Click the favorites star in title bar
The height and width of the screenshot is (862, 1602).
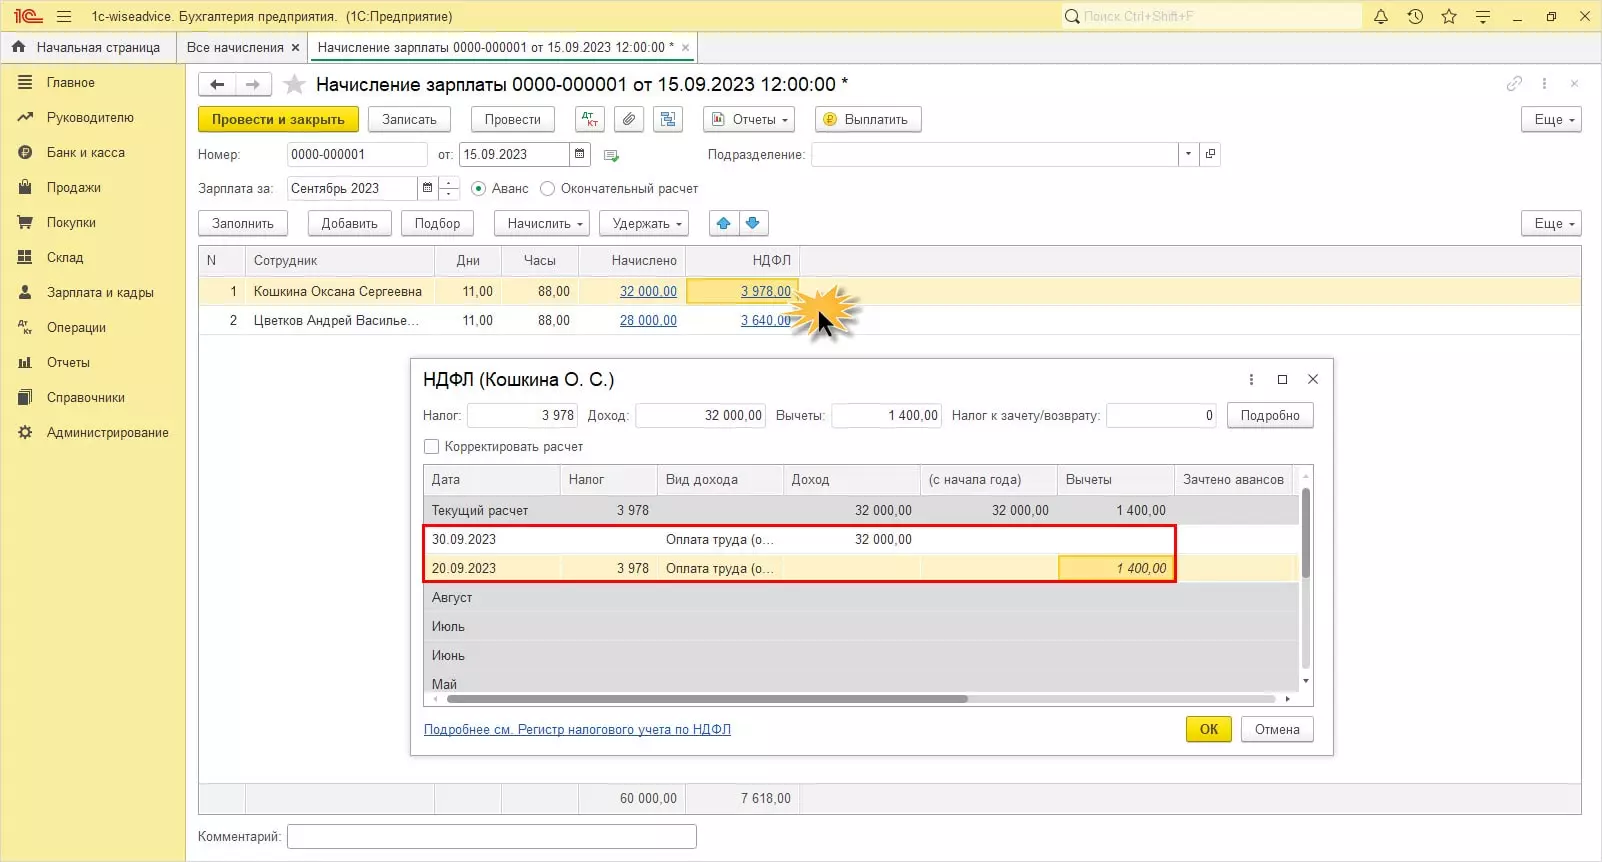(x=1449, y=16)
